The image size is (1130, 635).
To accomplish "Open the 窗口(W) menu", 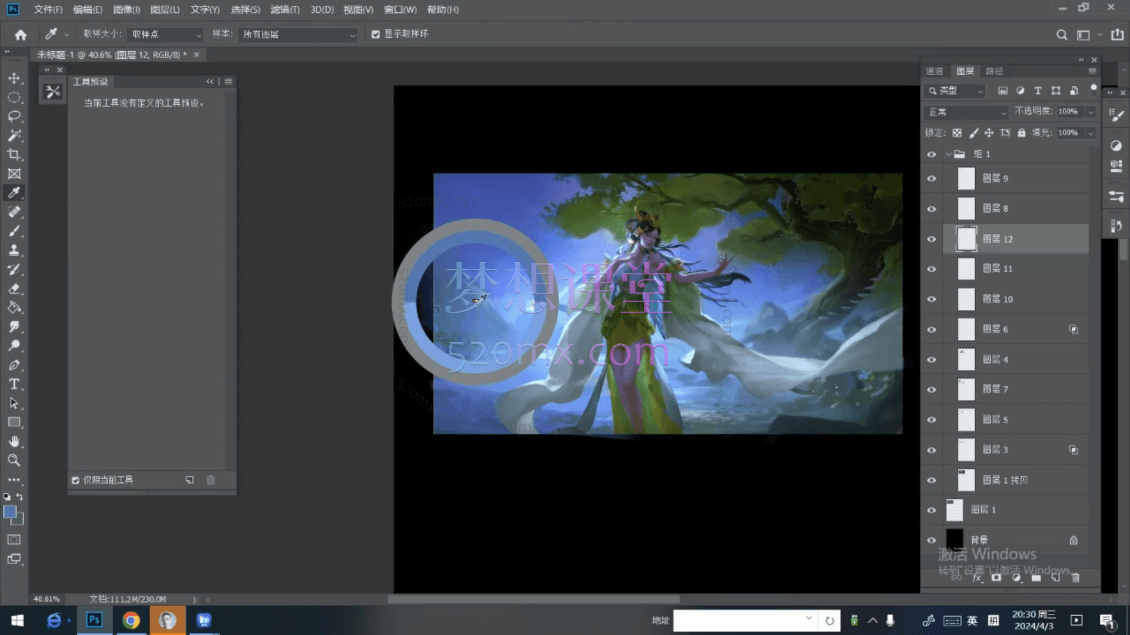I will click(x=400, y=9).
